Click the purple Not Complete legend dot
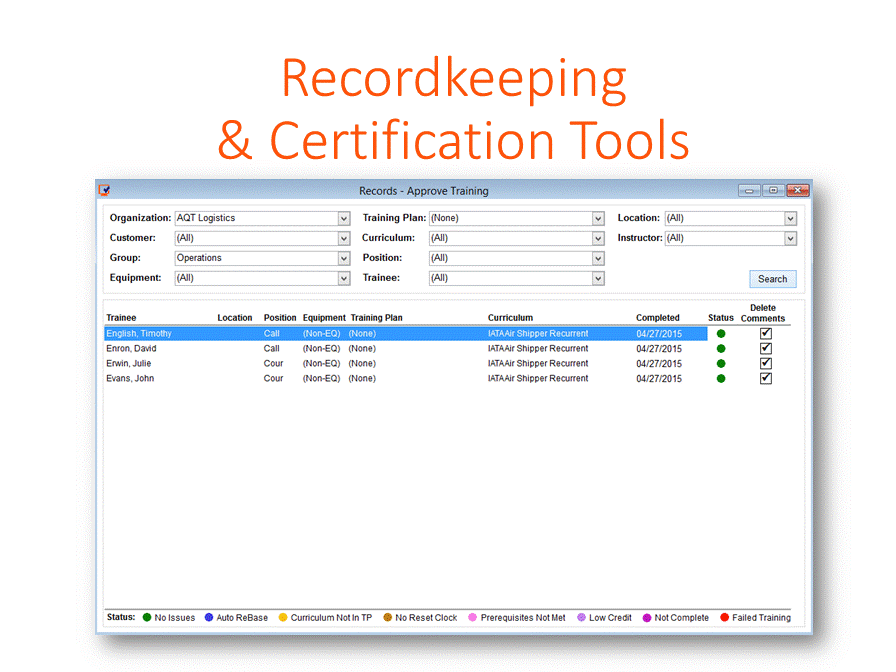 [x=647, y=618]
